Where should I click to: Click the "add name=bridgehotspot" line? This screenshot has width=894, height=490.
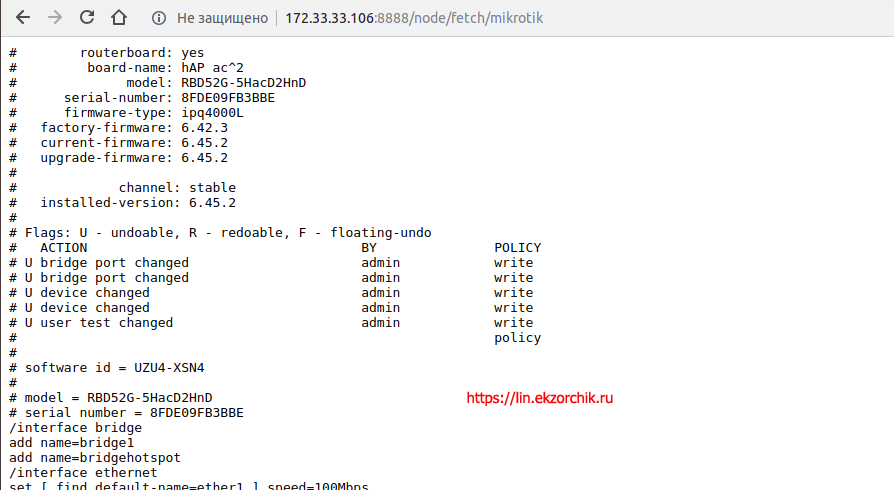point(83,457)
